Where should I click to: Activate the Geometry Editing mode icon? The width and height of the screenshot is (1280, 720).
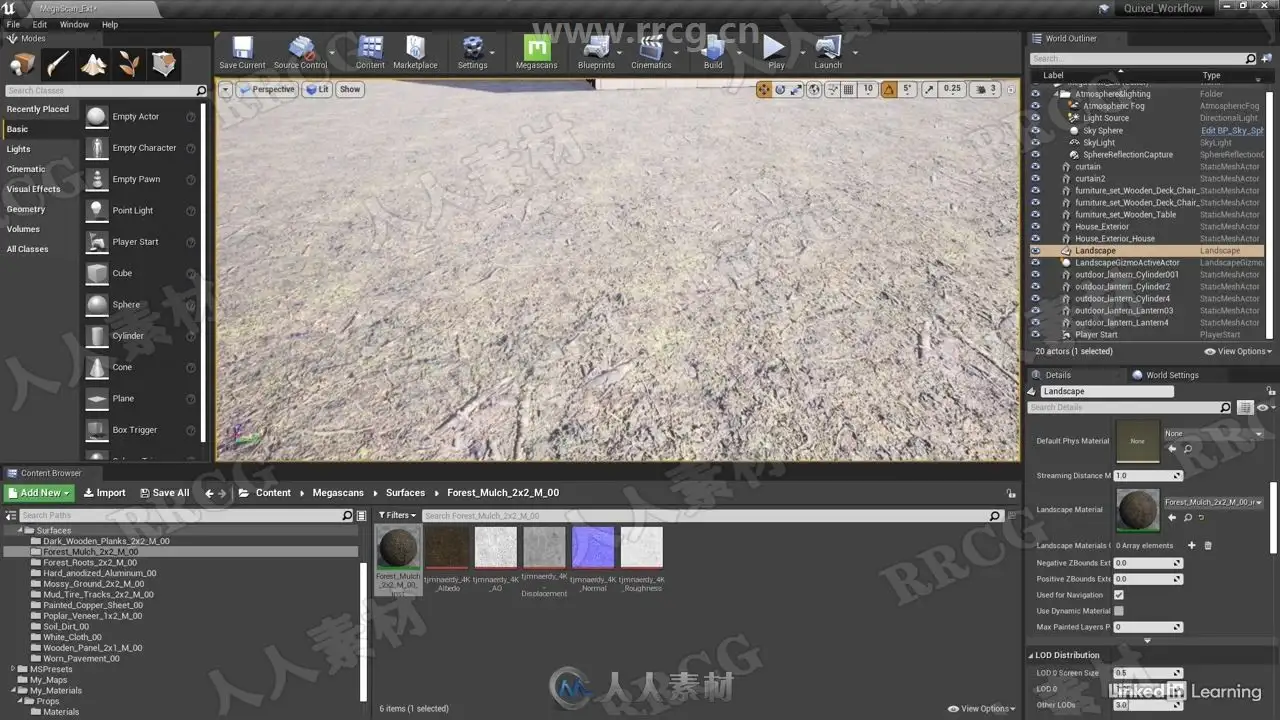(x=165, y=65)
